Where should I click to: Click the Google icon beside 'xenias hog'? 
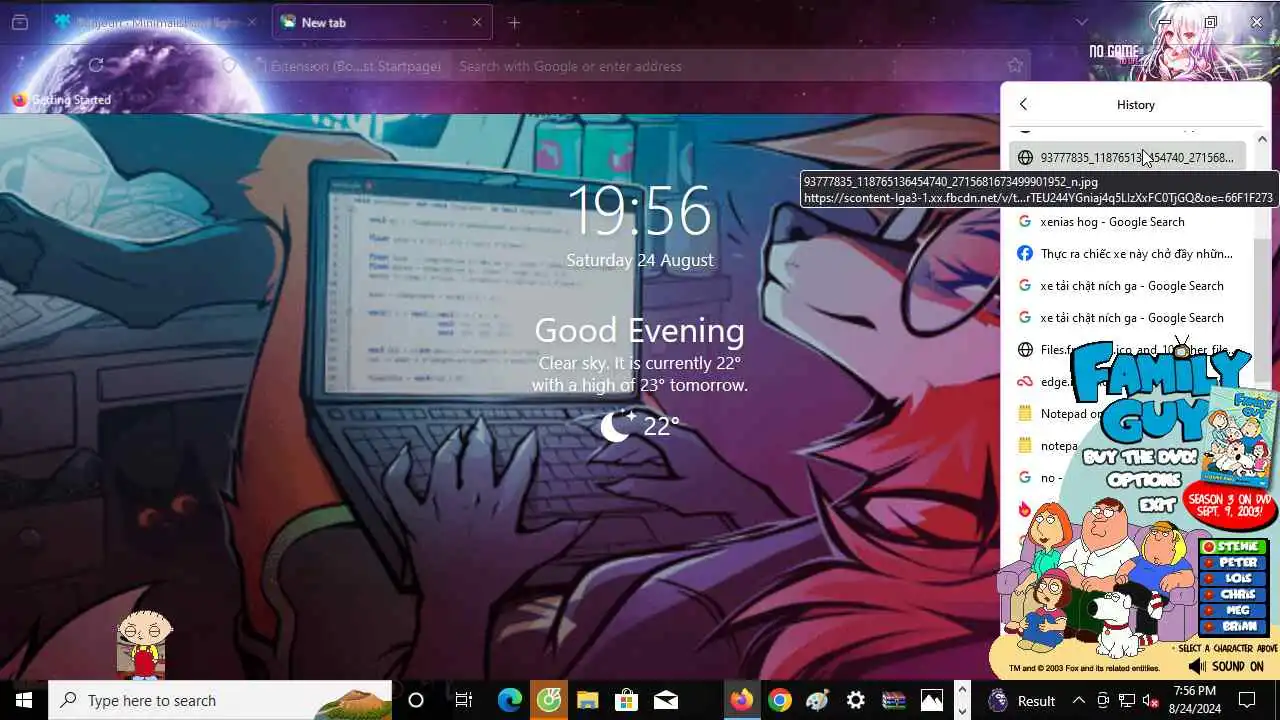pos(1024,222)
